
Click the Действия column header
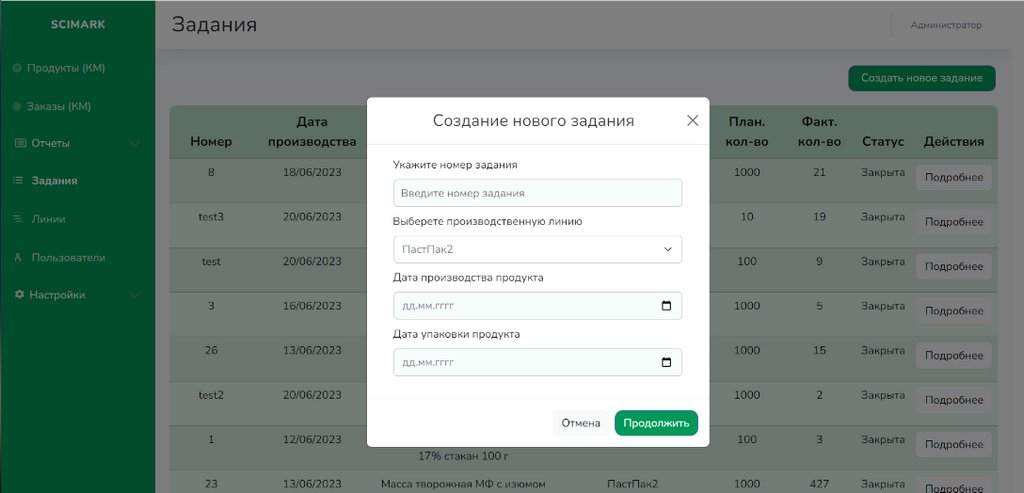953,142
